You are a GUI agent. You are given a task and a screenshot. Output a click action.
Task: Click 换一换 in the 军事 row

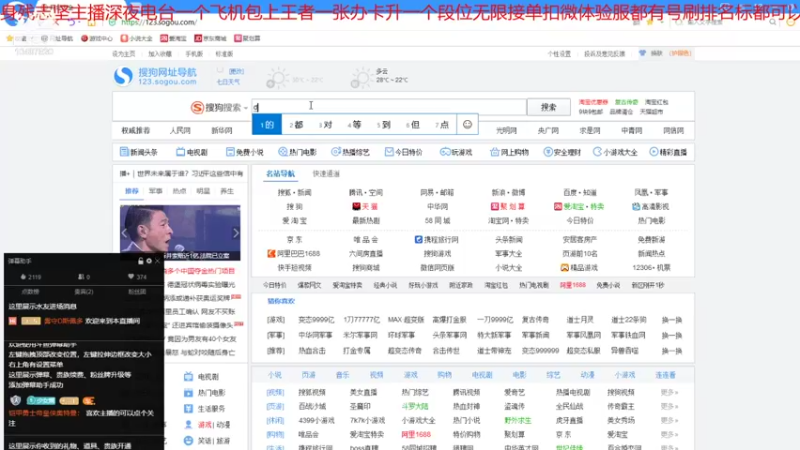click(x=671, y=335)
